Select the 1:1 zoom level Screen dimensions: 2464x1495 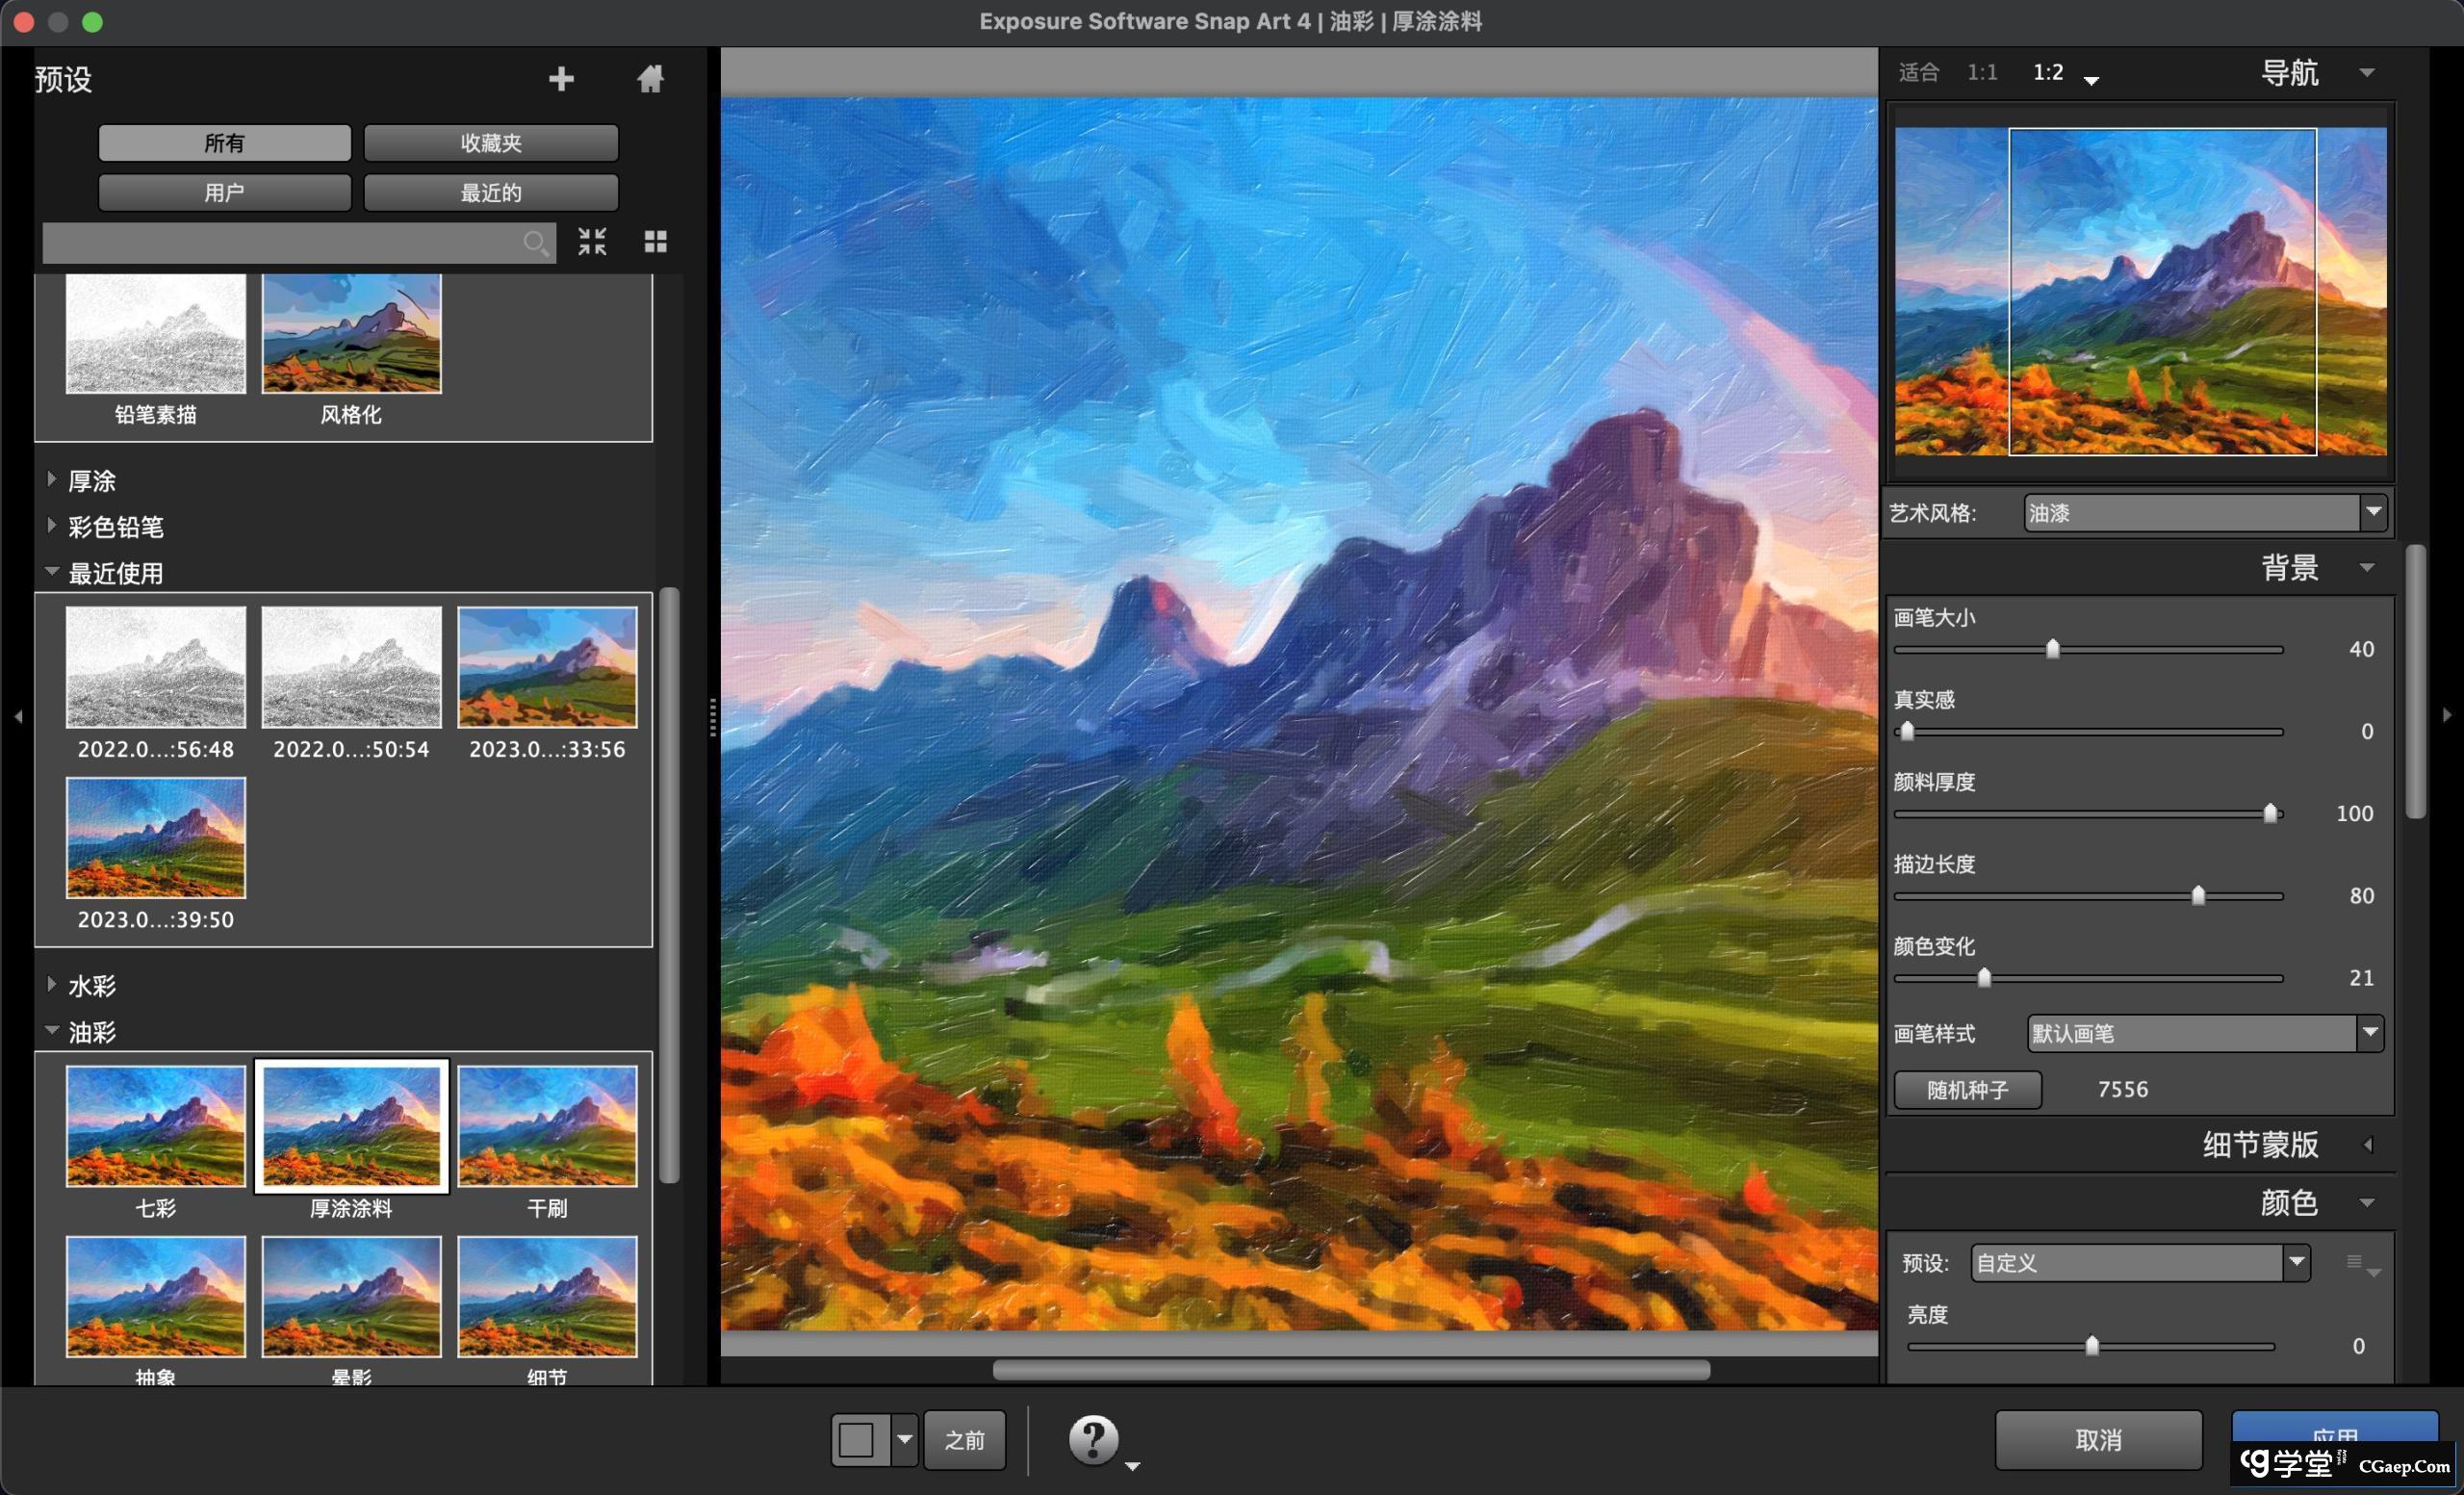[1981, 72]
